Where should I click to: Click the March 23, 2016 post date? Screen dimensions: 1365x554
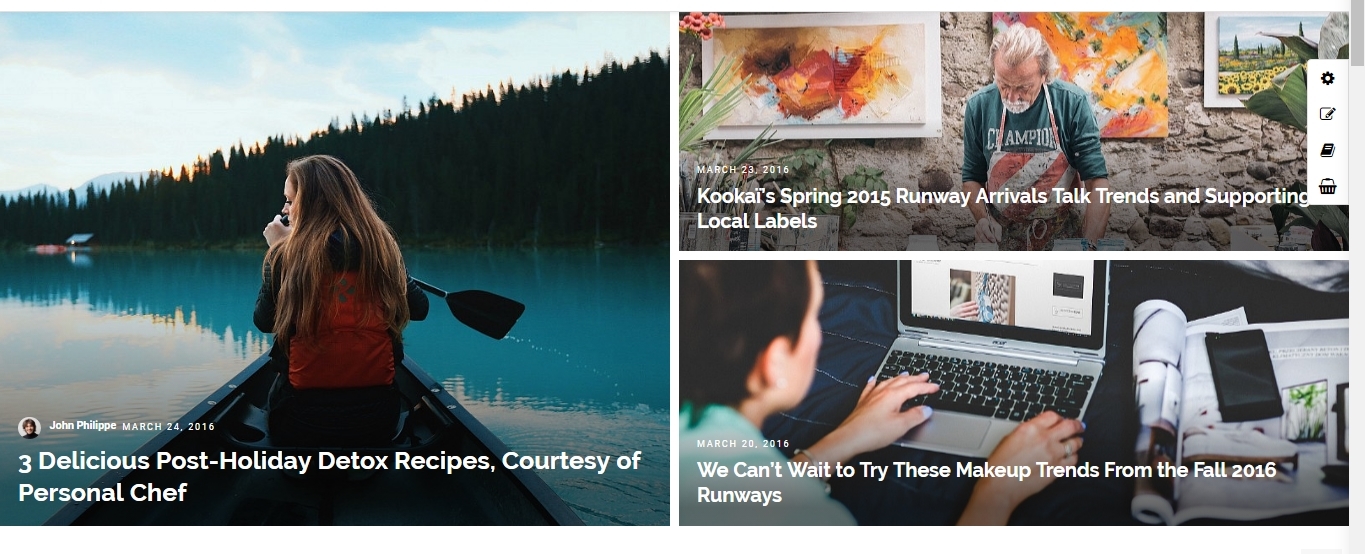click(x=743, y=170)
